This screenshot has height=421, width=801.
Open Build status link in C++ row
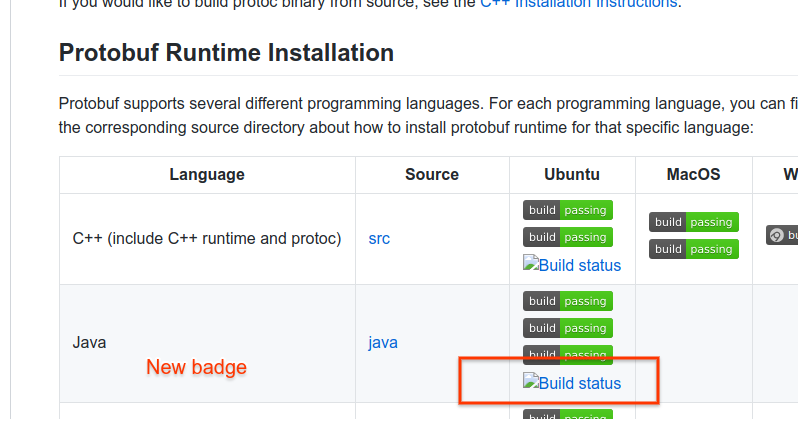[572, 265]
